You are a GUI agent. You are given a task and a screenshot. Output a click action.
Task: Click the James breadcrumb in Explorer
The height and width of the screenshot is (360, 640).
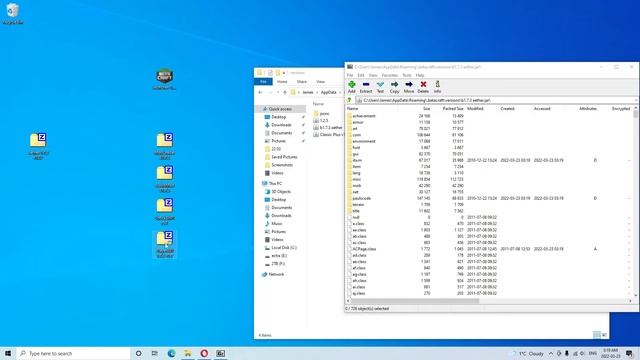point(308,93)
